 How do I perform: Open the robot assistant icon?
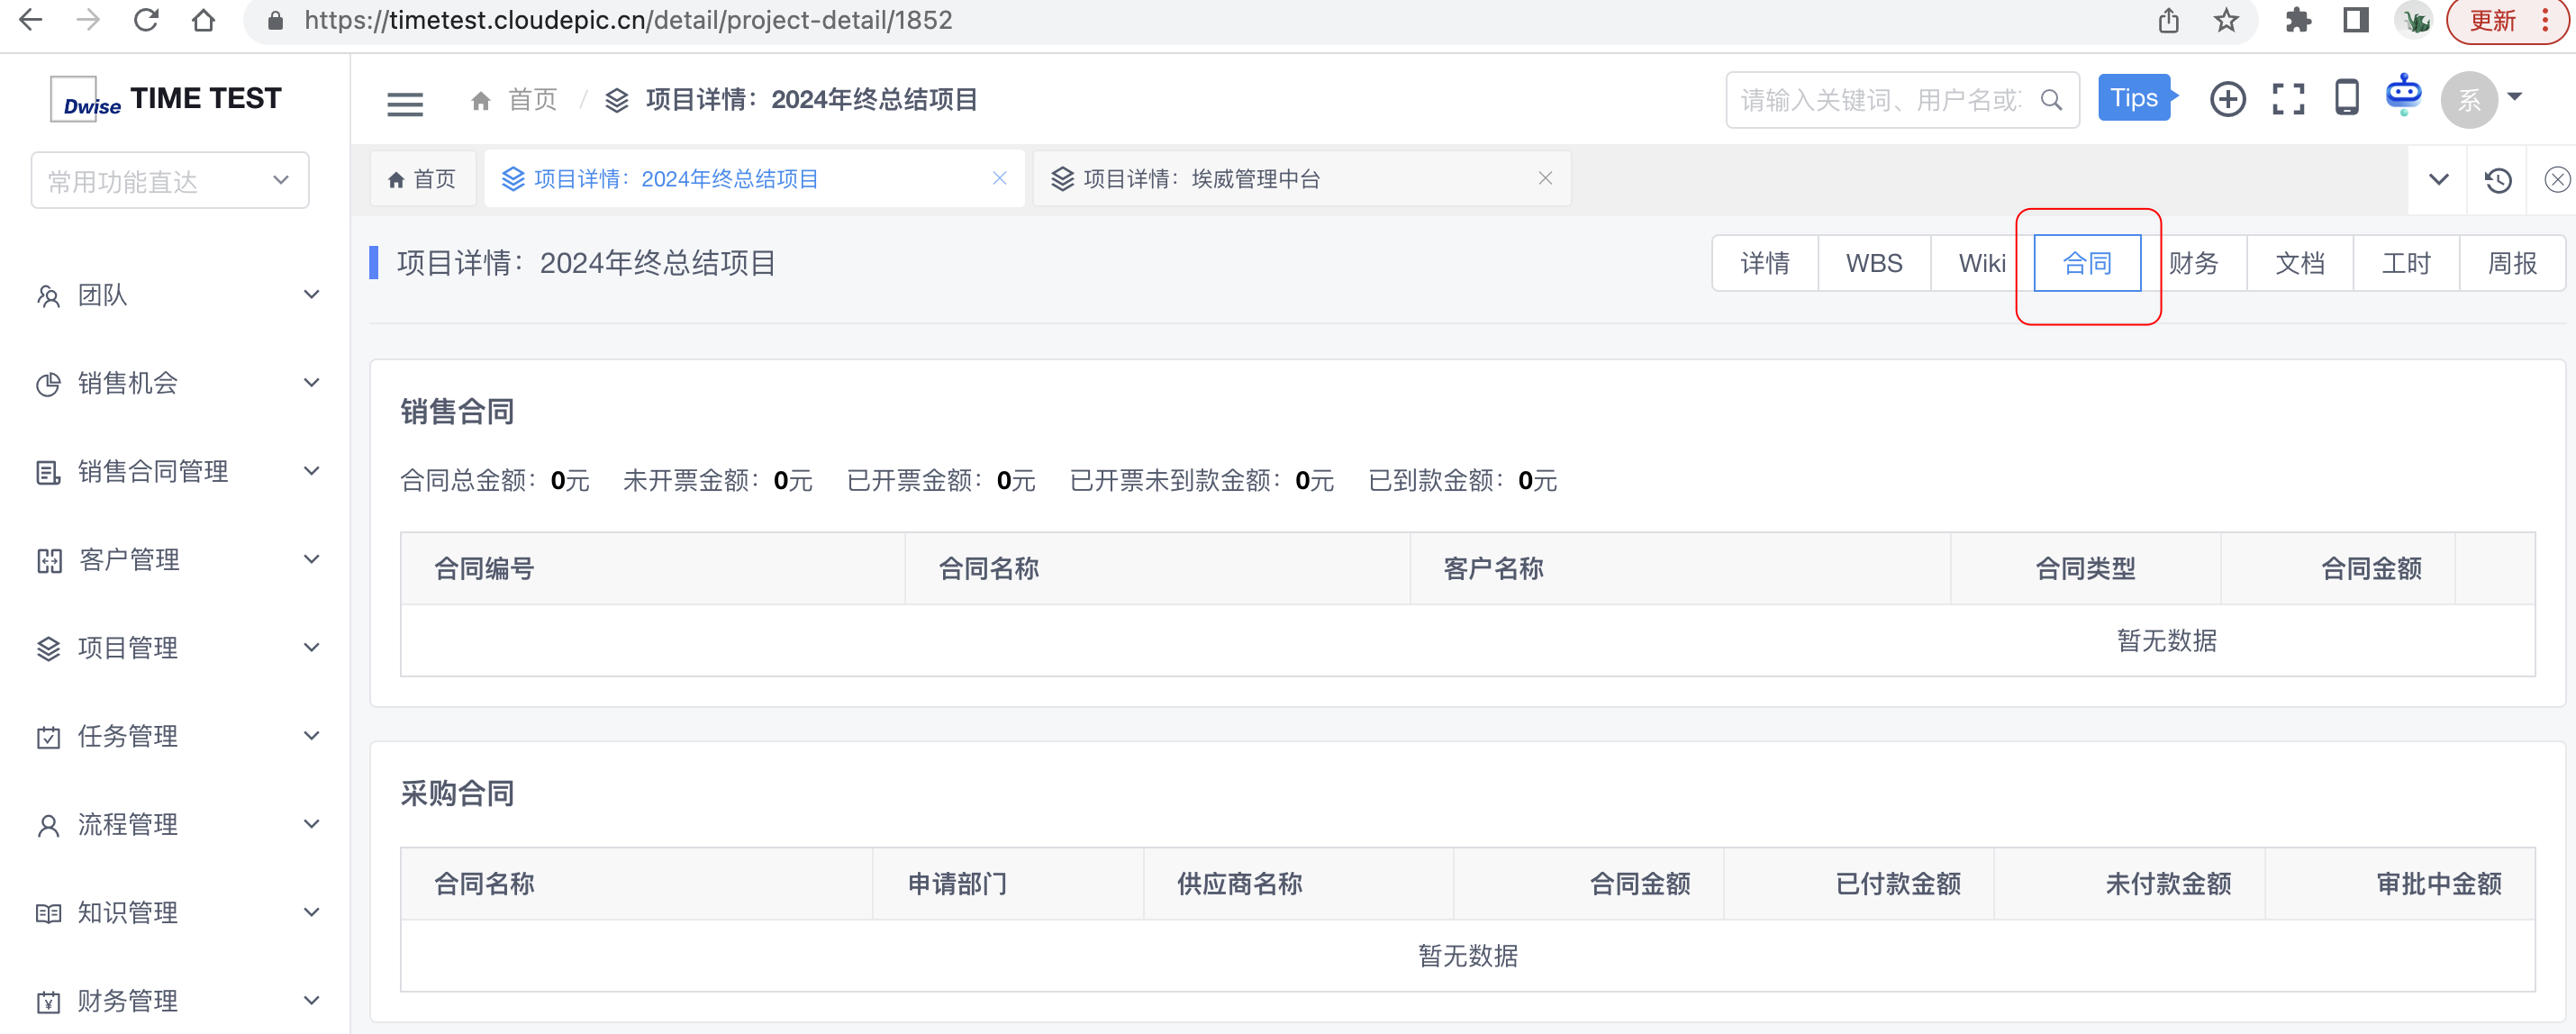2403,96
